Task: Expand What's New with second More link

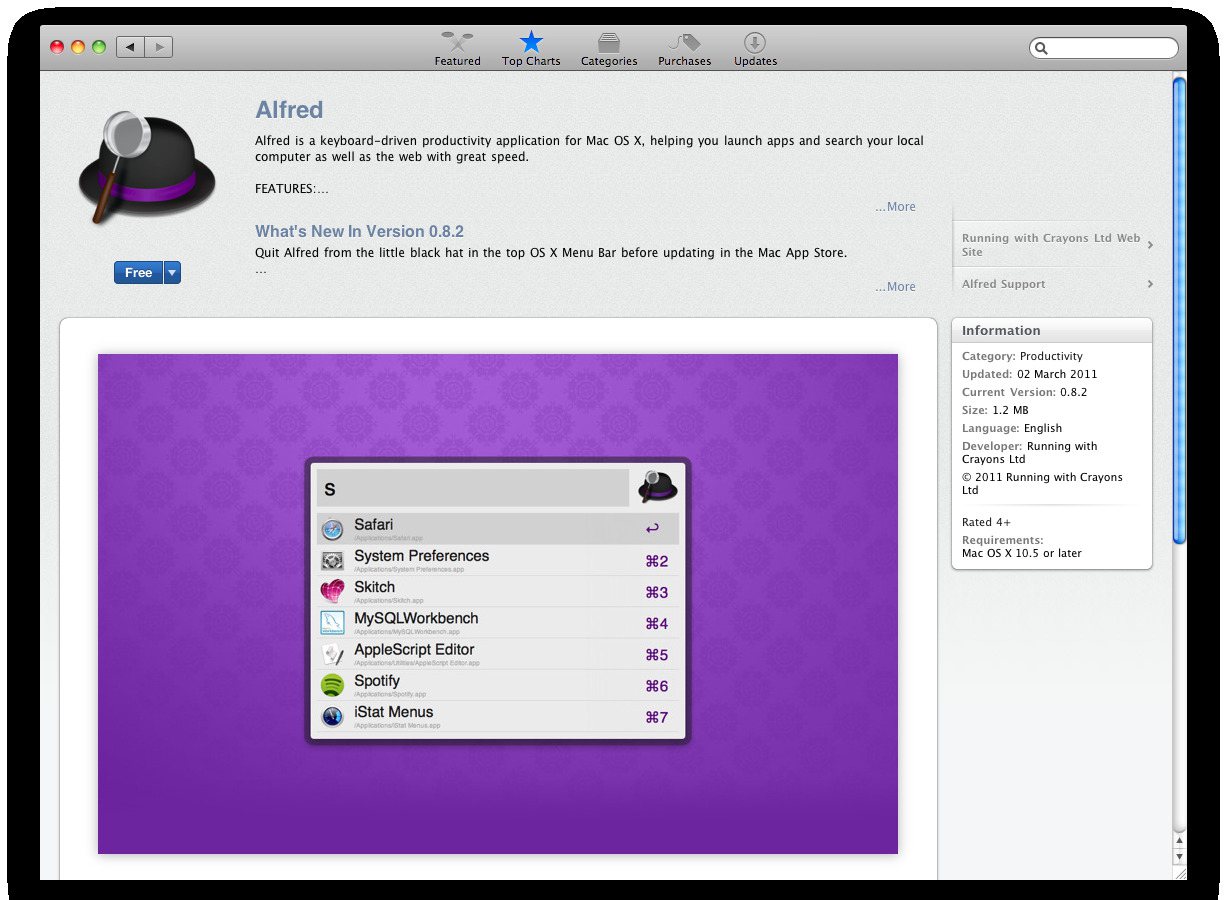Action: point(895,287)
